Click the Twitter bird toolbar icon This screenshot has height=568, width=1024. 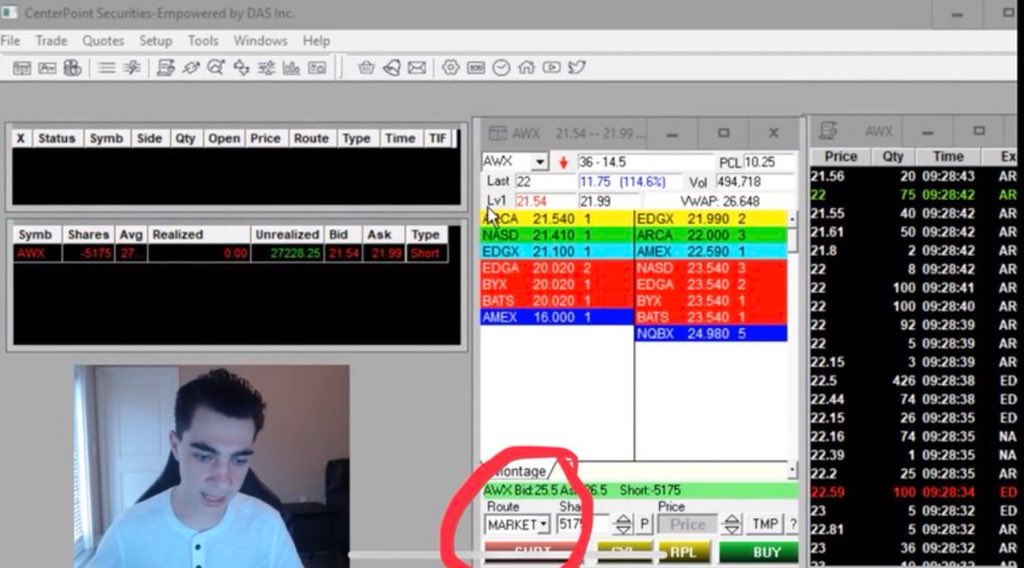(x=577, y=68)
